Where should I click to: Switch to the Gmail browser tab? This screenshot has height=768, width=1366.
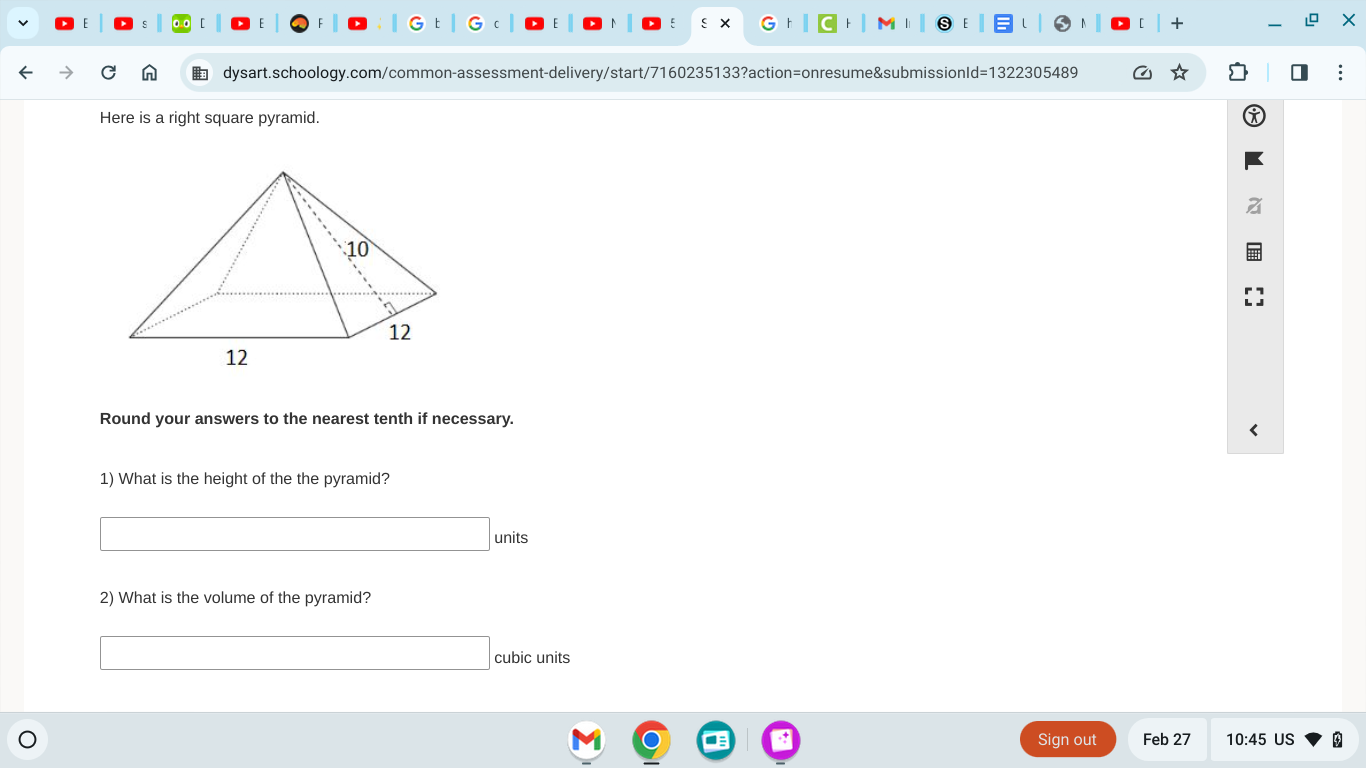click(885, 22)
